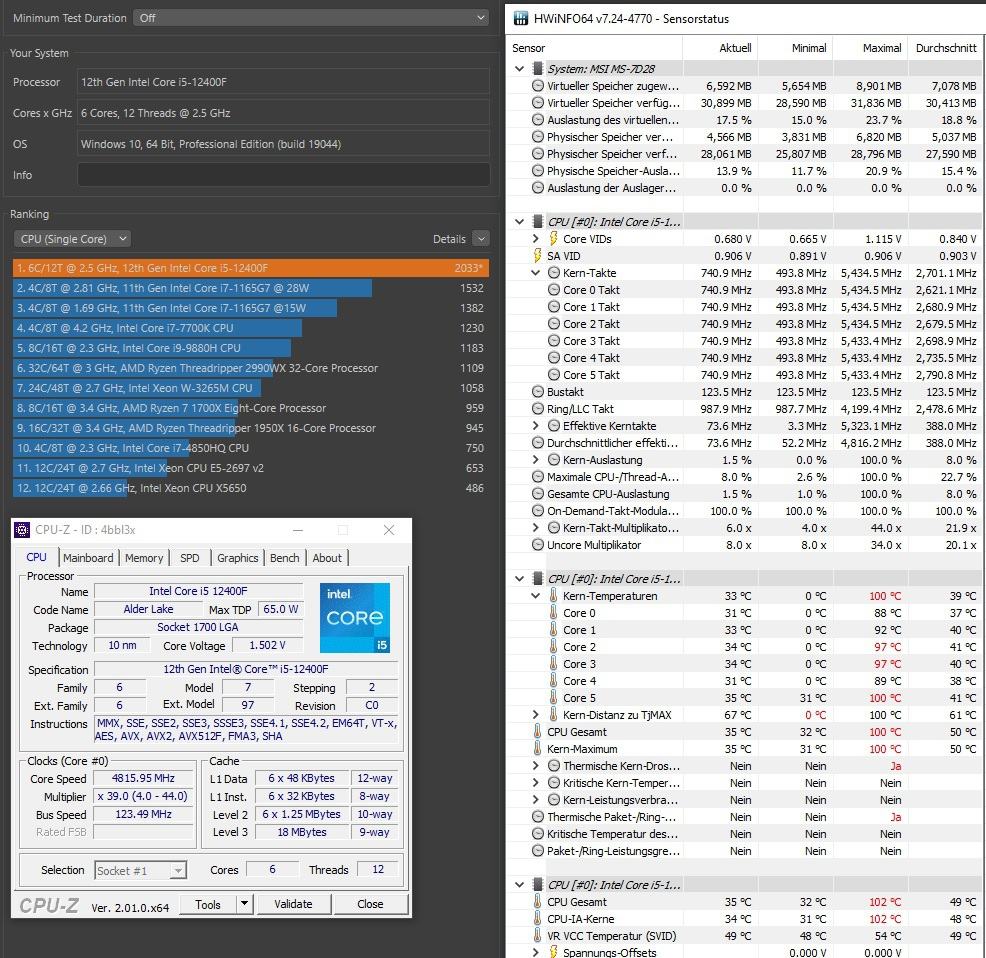Viewport: 986px width, 958px height.
Task: Click the clock icon beside Bustakt
Action: point(538,391)
